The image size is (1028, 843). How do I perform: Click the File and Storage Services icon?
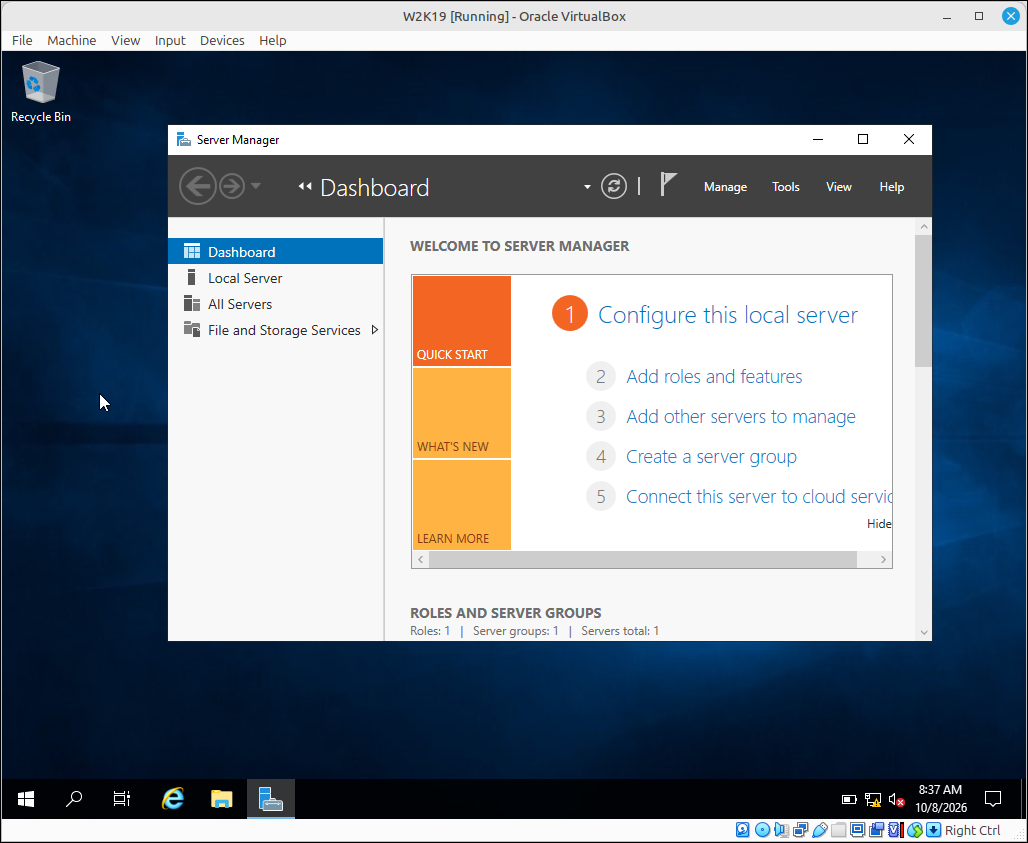(x=191, y=329)
